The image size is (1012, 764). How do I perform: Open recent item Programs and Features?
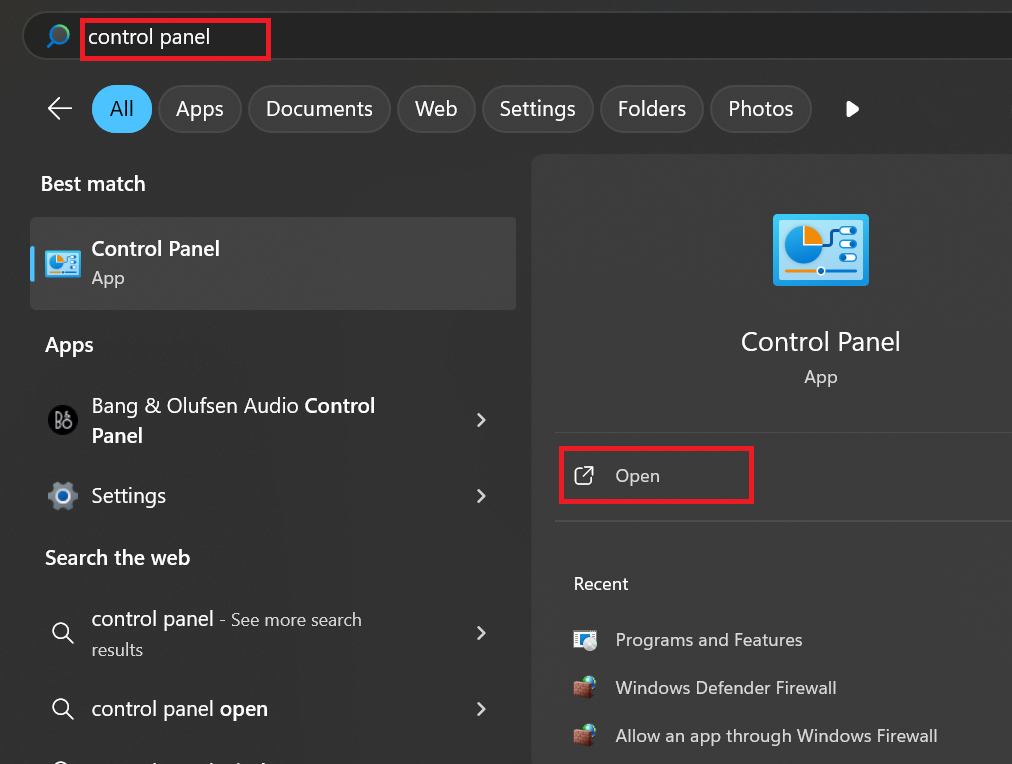708,639
